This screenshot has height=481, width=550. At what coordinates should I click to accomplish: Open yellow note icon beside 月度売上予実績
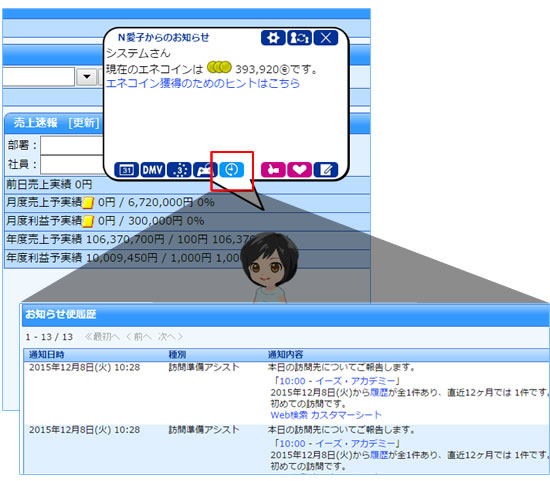[x=88, y=203]
